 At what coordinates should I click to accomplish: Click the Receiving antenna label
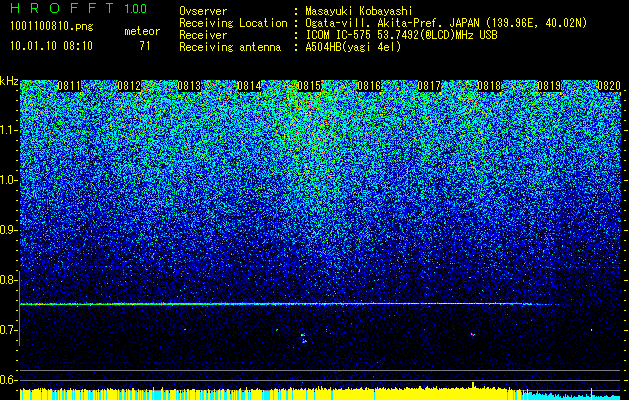click(x=230, y=47)
